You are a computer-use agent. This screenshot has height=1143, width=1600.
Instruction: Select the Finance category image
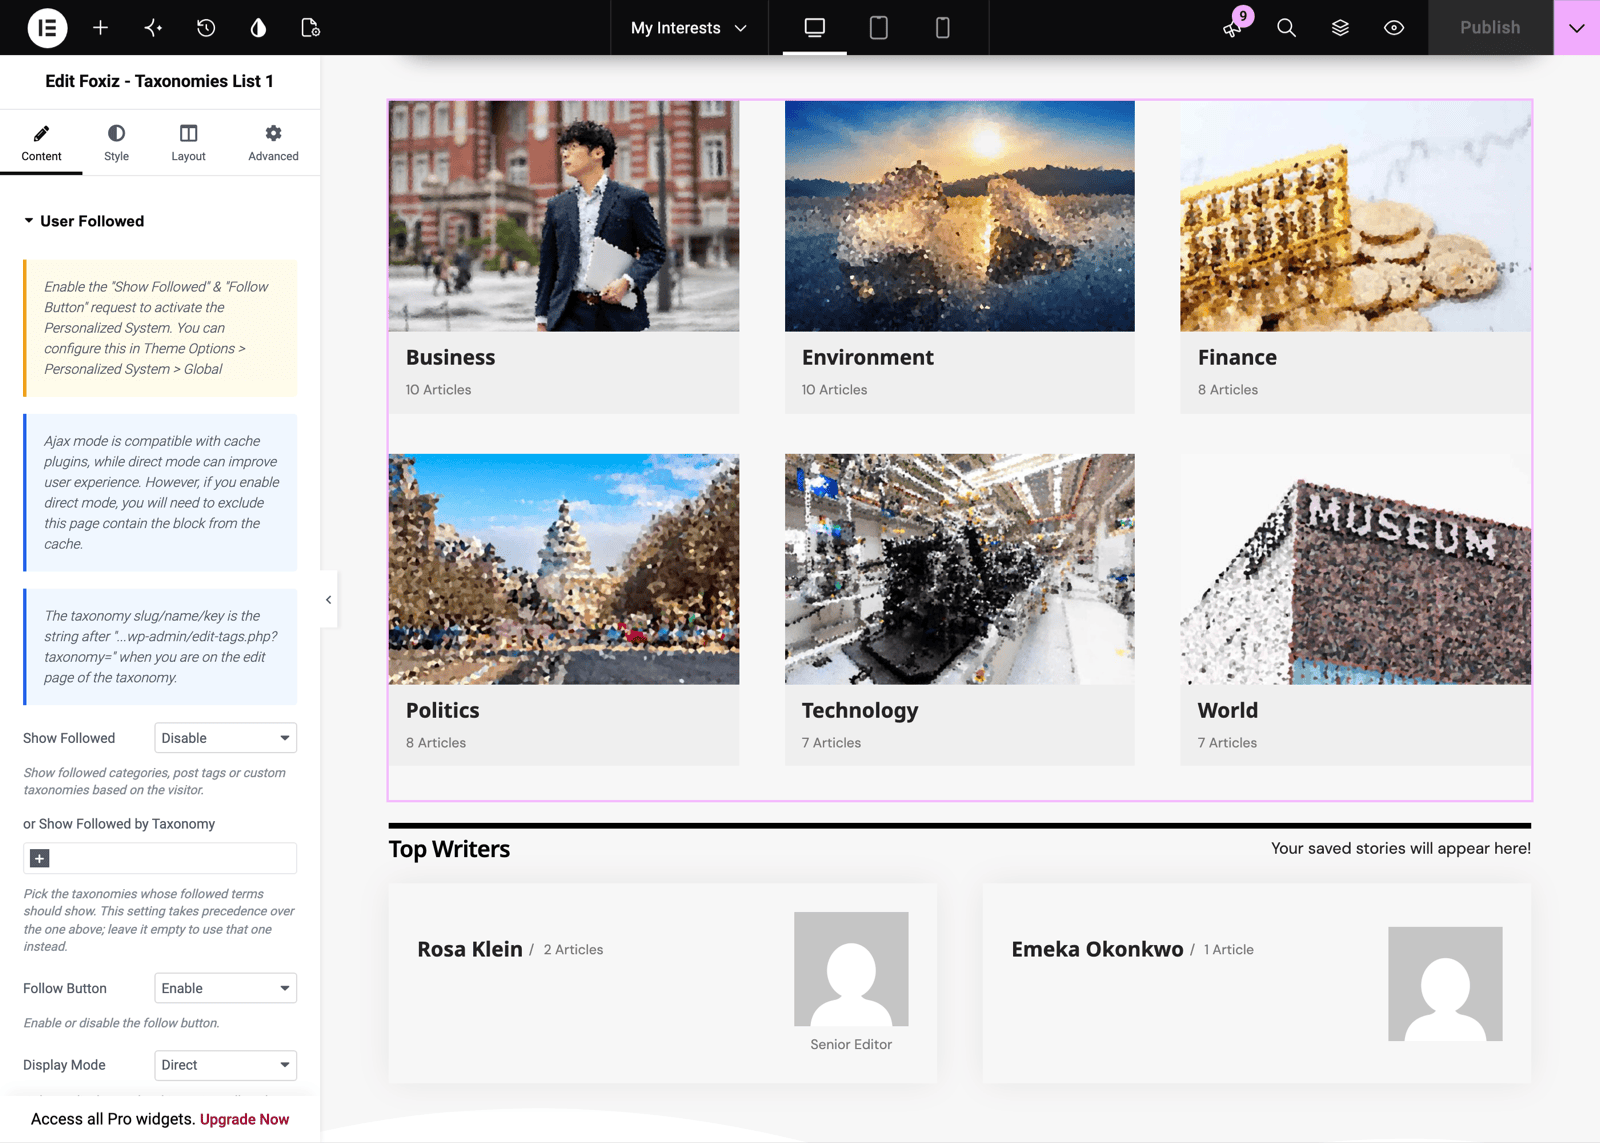tap(1356, 216)
